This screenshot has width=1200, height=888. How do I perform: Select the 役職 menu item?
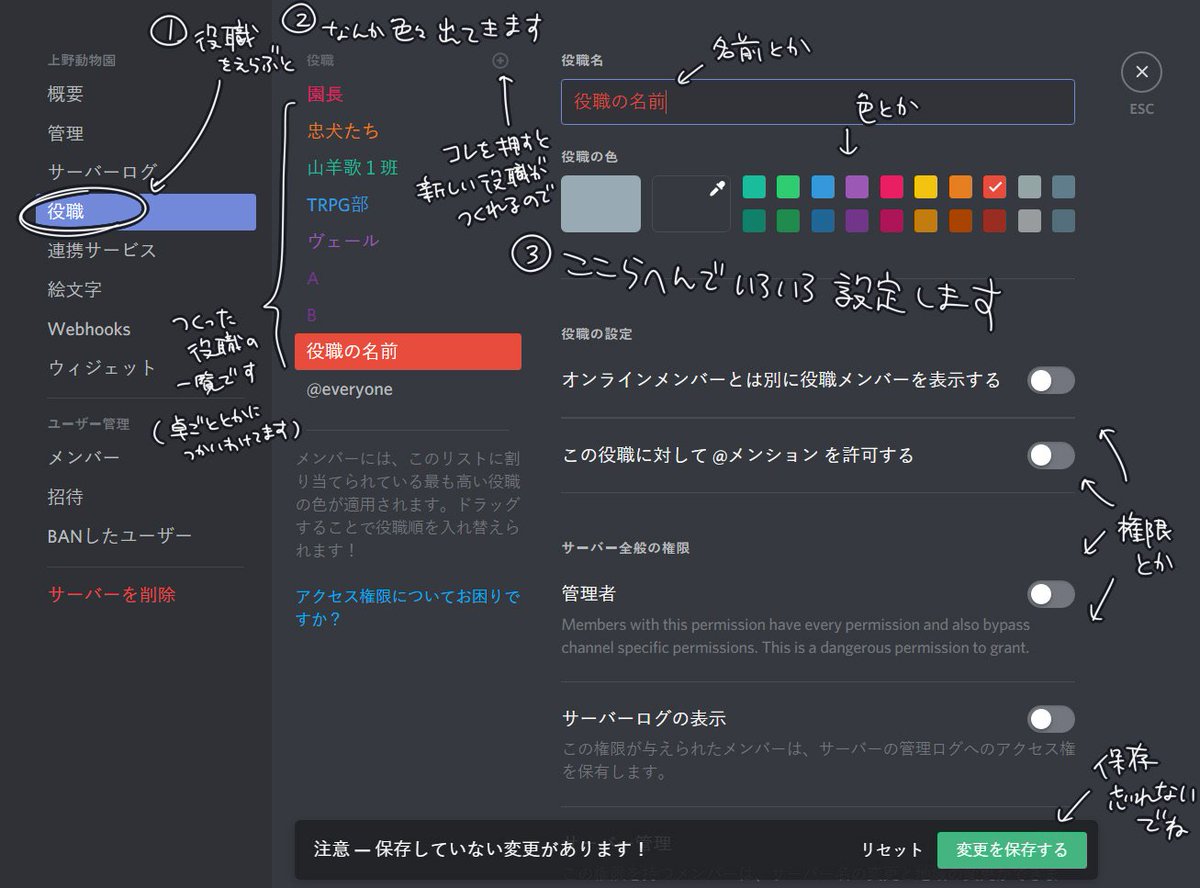click(x=144, y=212)
